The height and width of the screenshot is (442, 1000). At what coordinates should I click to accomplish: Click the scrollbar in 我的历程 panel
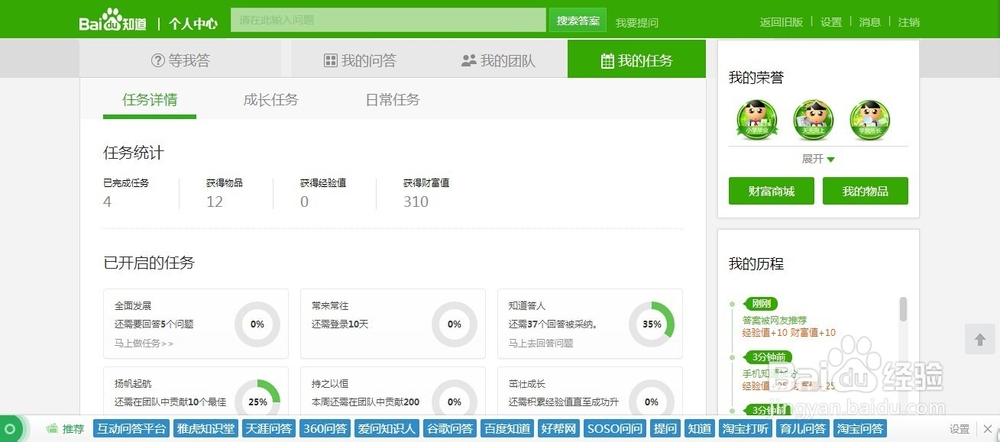tap(902, 309)
